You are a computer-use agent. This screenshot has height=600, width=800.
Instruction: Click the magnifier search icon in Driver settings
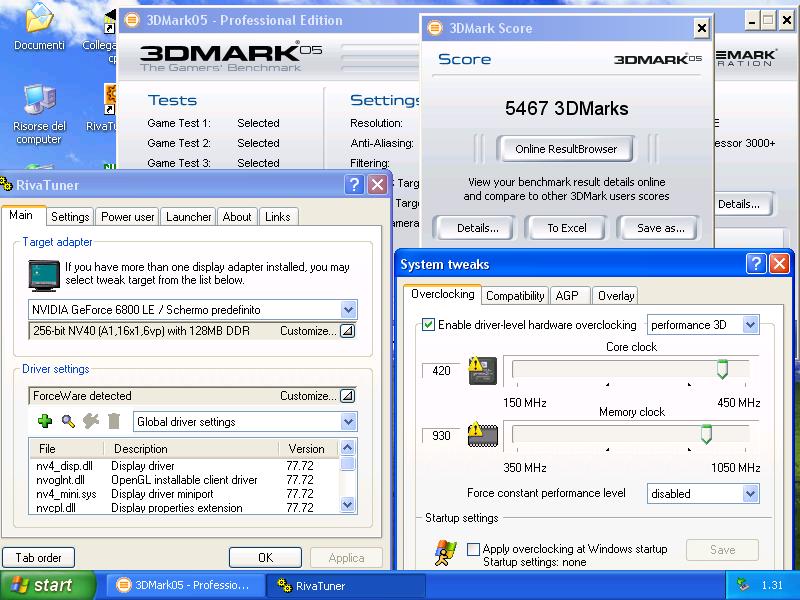pyautogui.click(x=68, y=421)
